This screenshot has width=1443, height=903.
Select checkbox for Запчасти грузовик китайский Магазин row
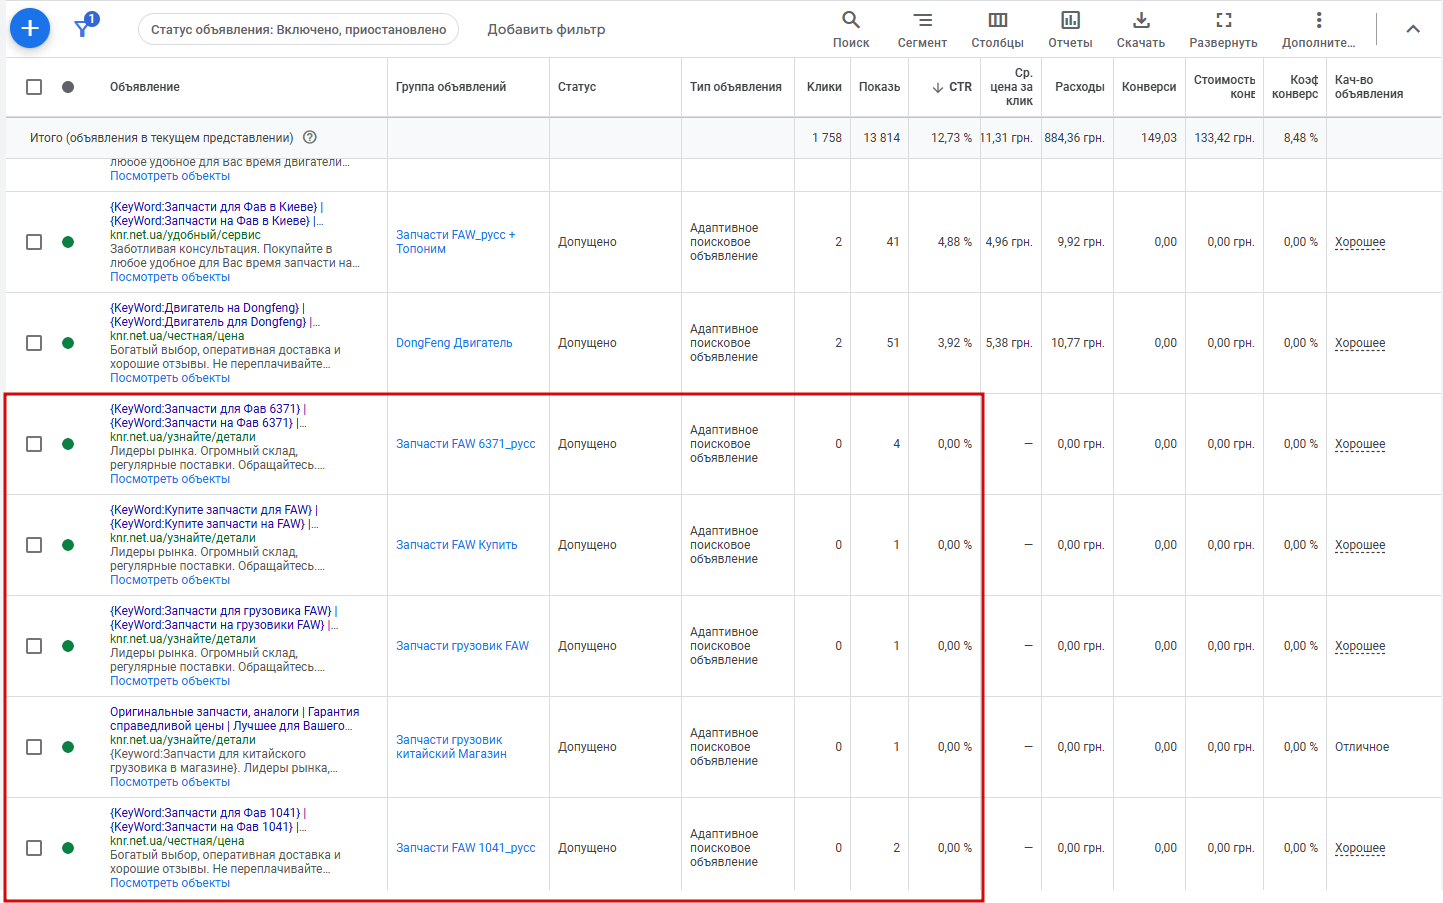pos(34,747)
